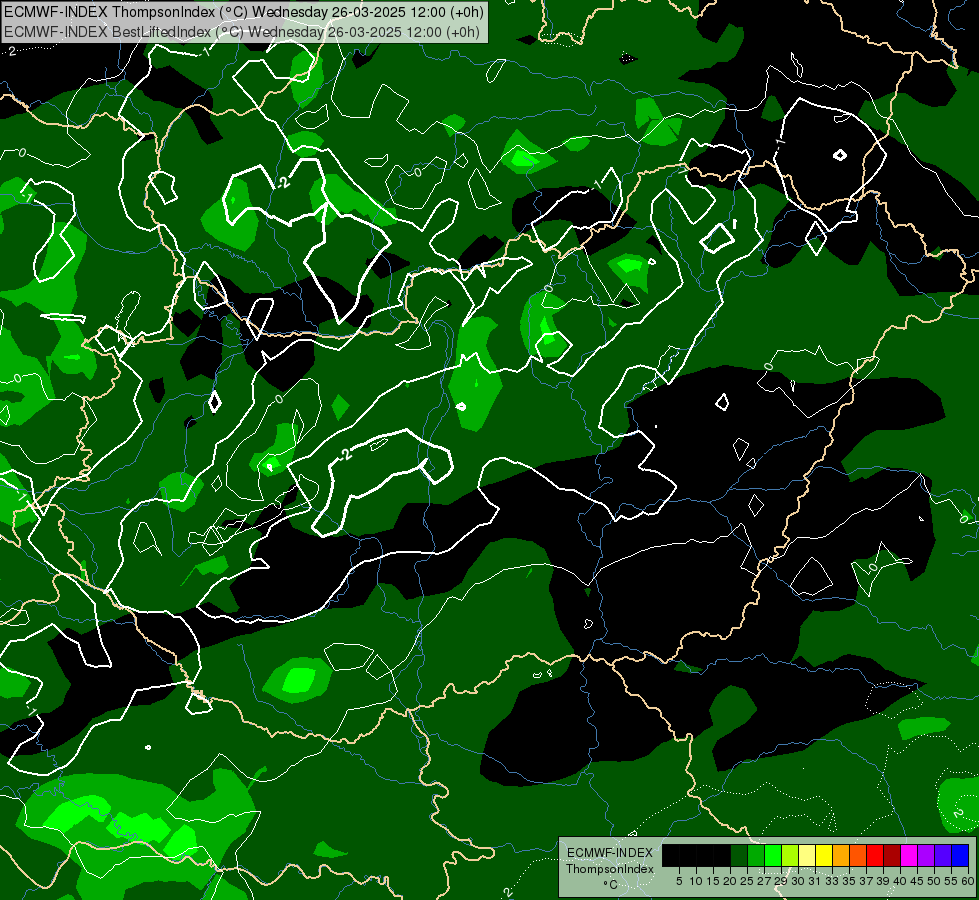
Task: Click legend scale value 29
Action: 781,881
